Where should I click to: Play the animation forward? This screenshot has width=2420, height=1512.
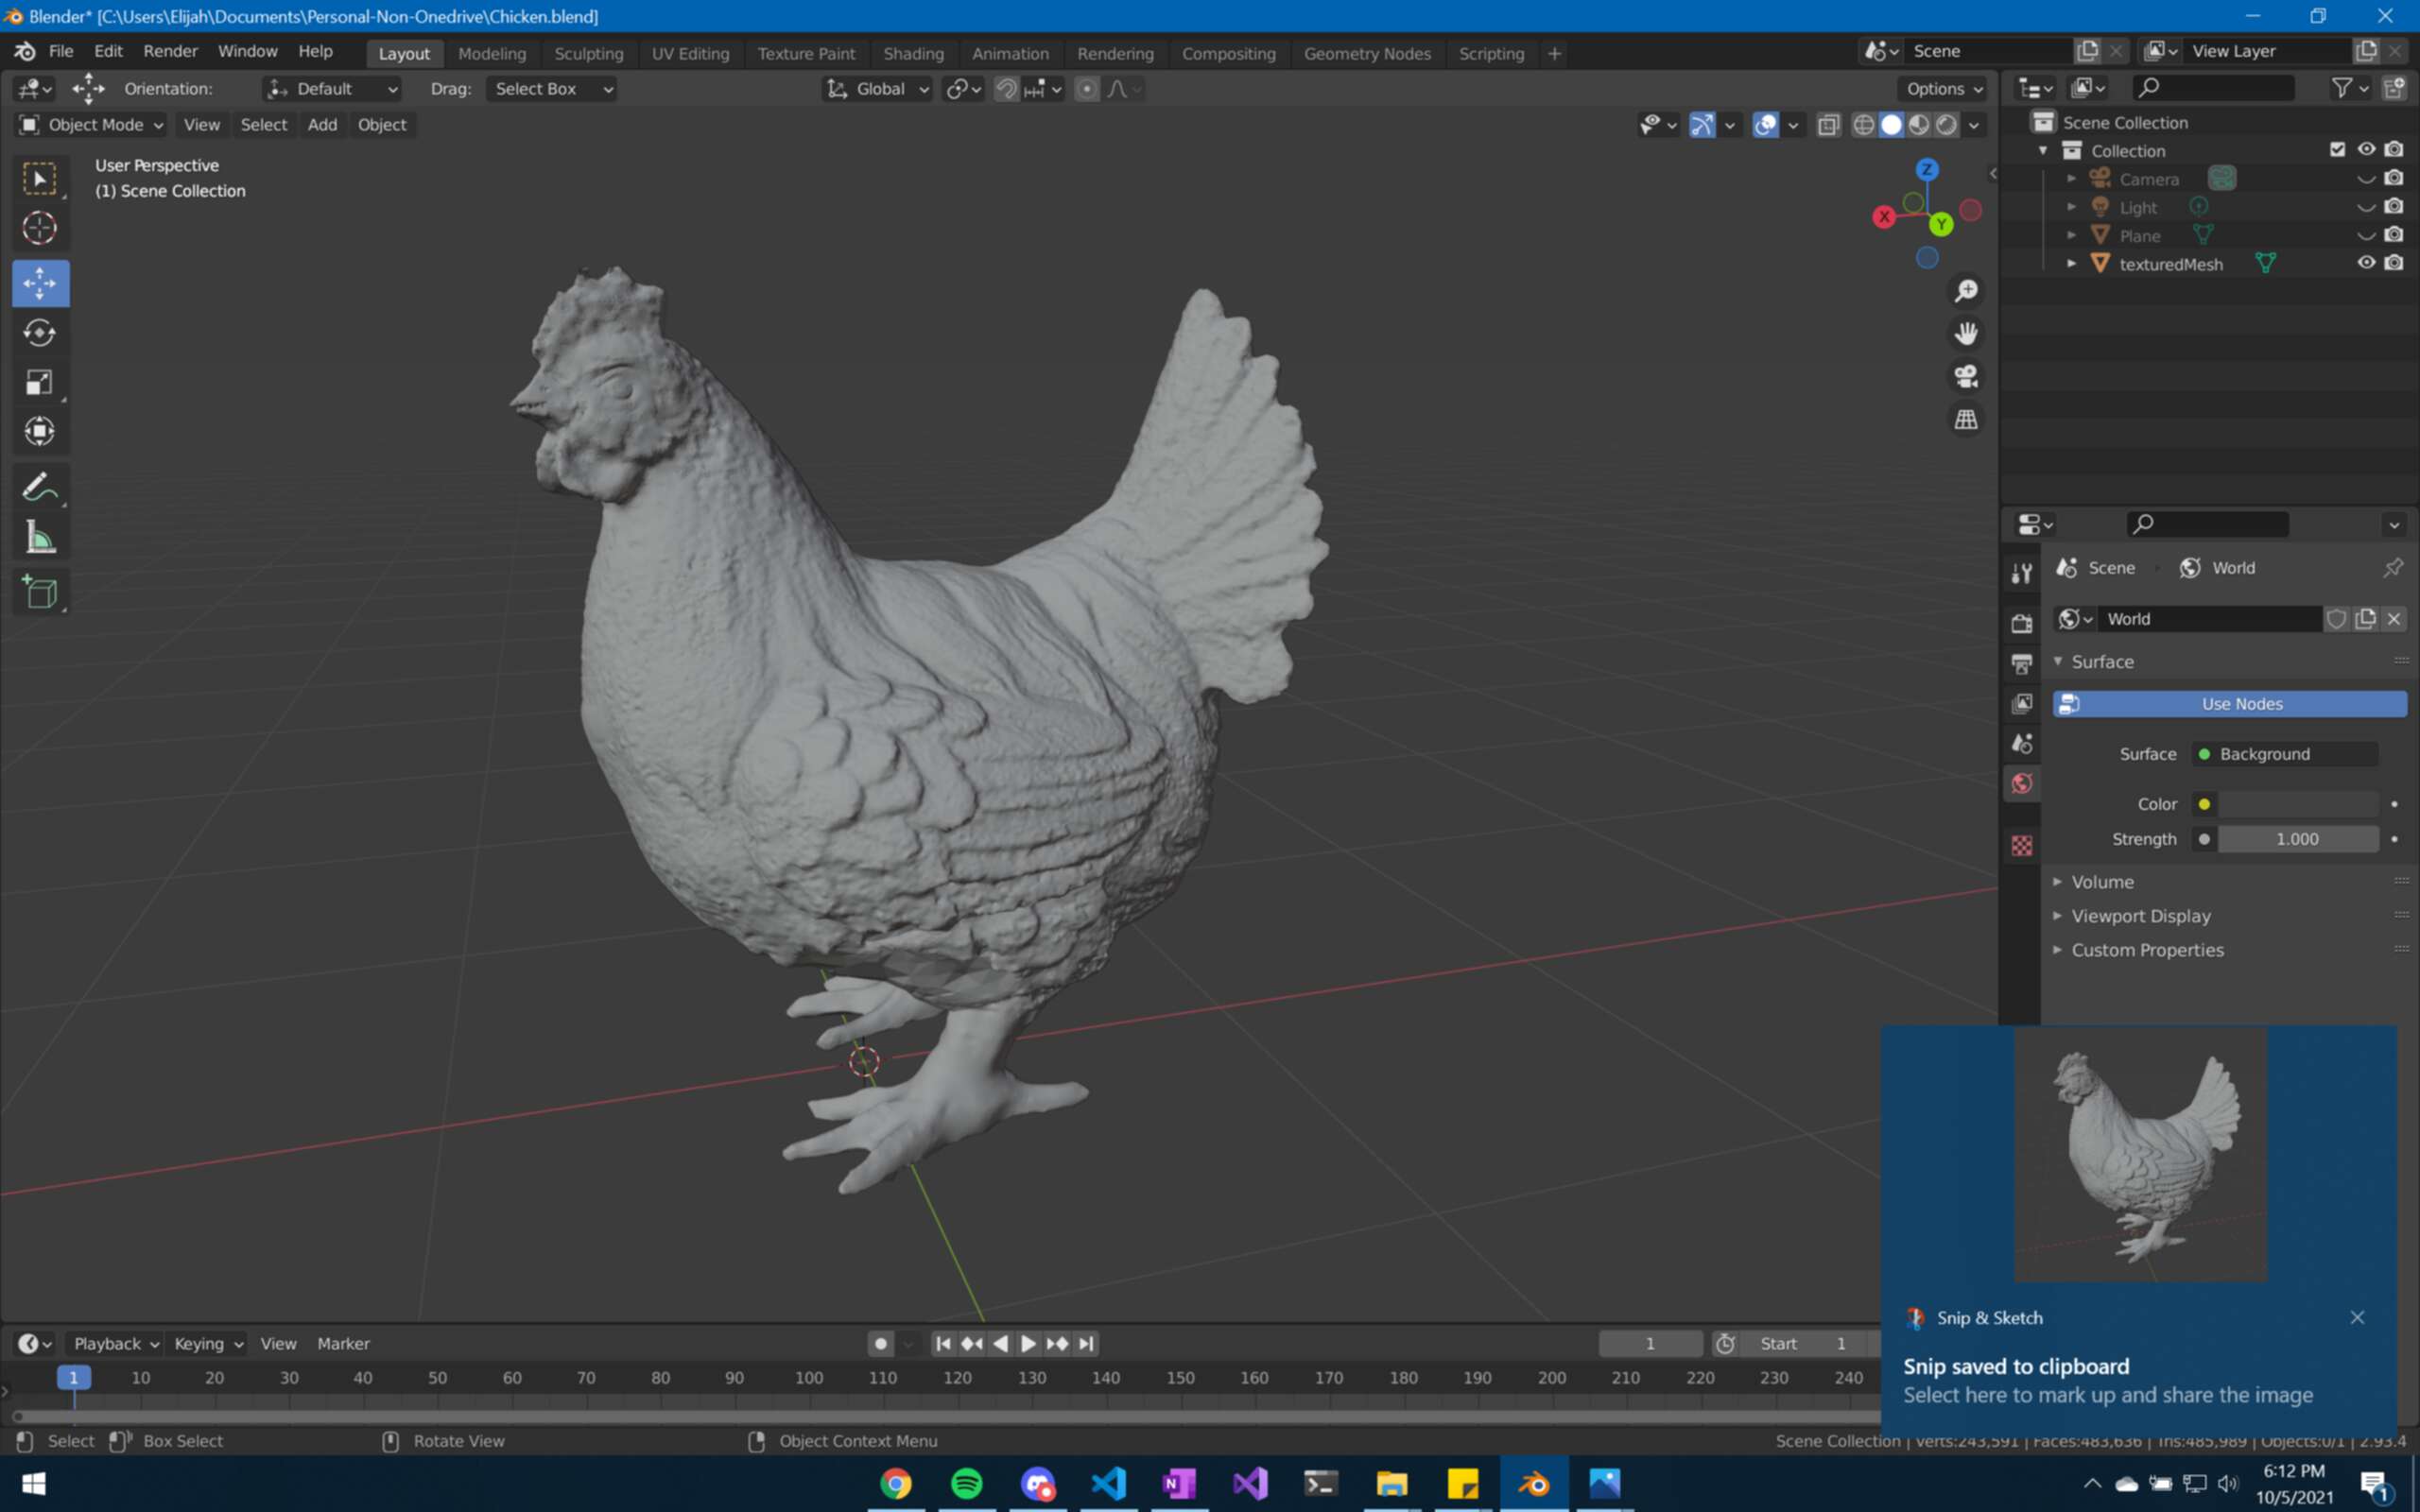click(1028, 1343)
